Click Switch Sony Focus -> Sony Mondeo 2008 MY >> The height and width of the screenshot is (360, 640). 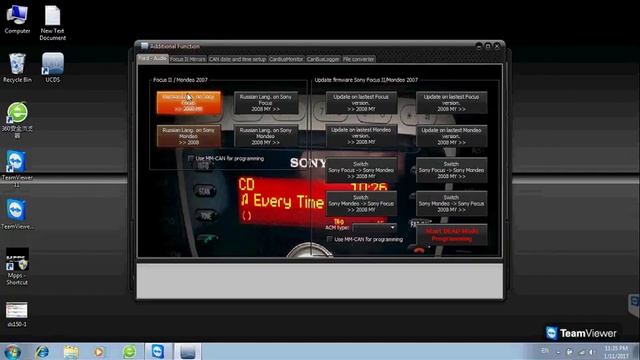(x=451, y=170)
